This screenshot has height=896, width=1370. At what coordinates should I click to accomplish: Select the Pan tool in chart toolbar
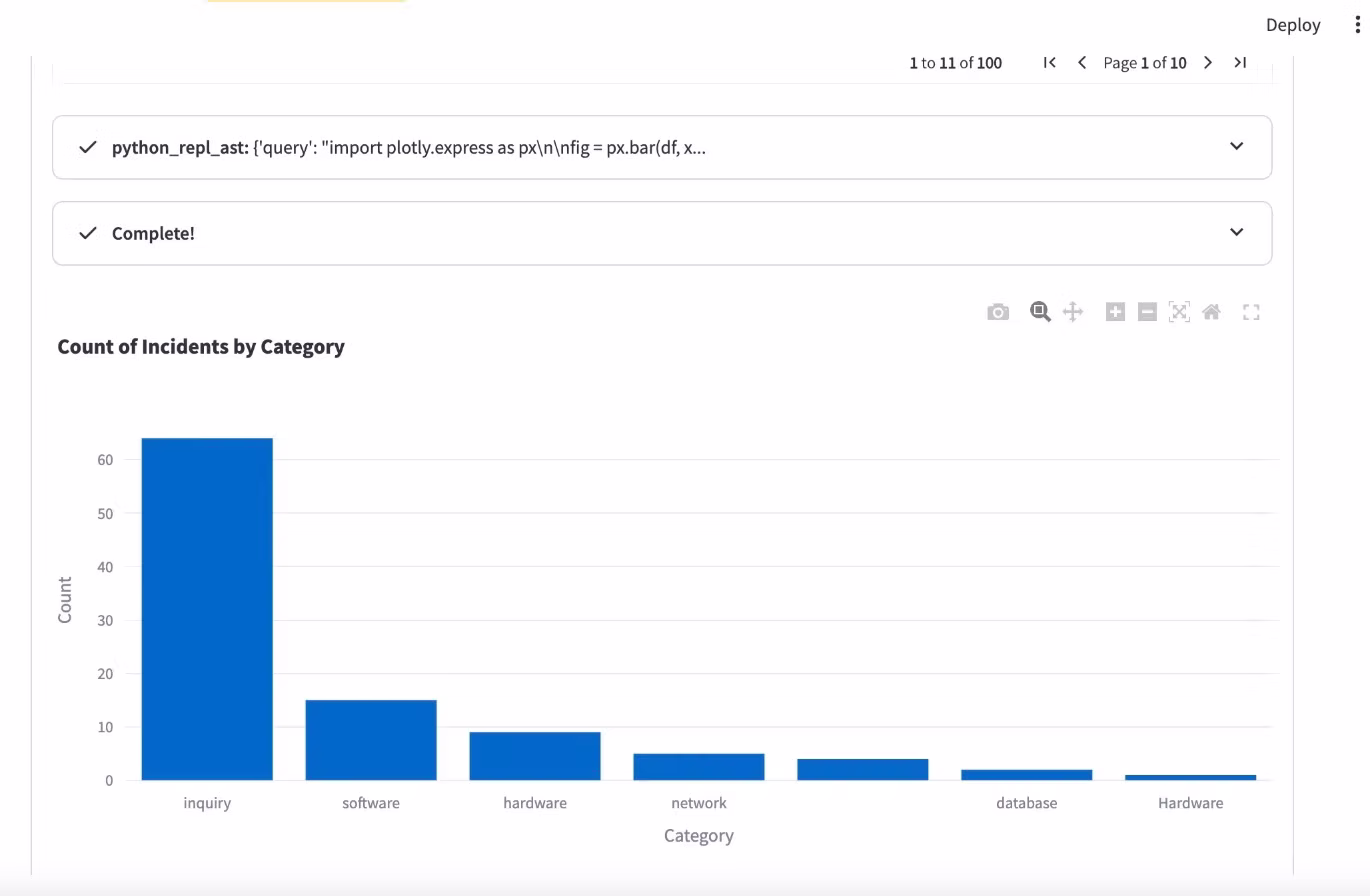click(1073, 312)
